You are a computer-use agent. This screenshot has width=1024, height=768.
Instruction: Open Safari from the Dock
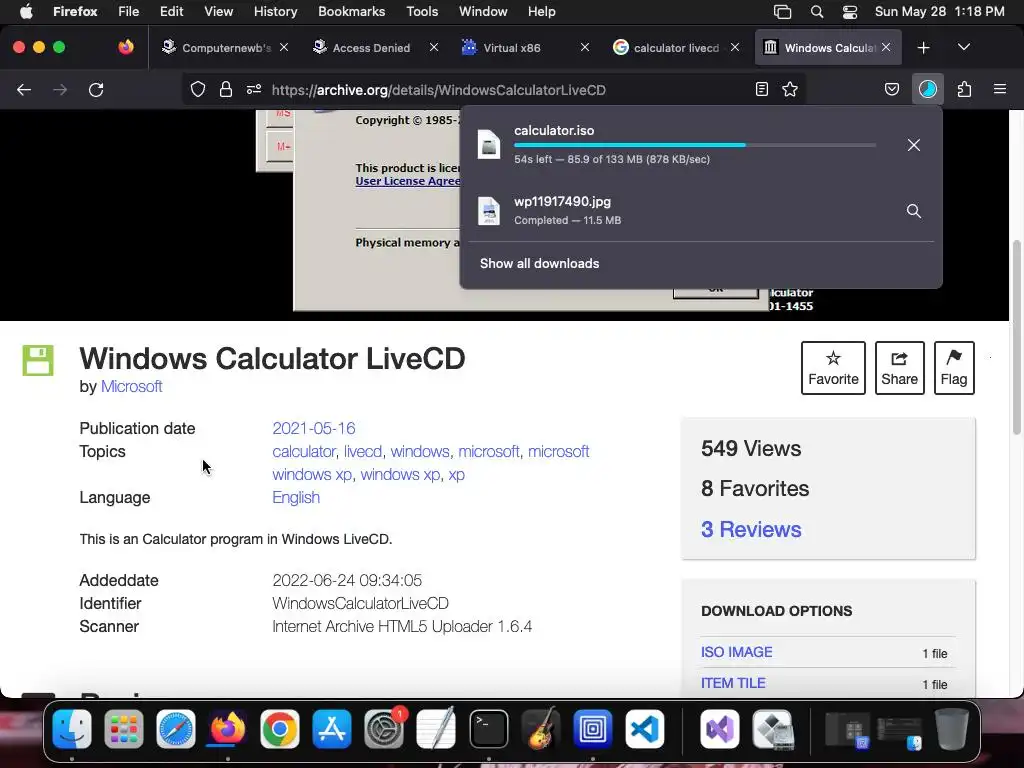[x=176, y=729]
